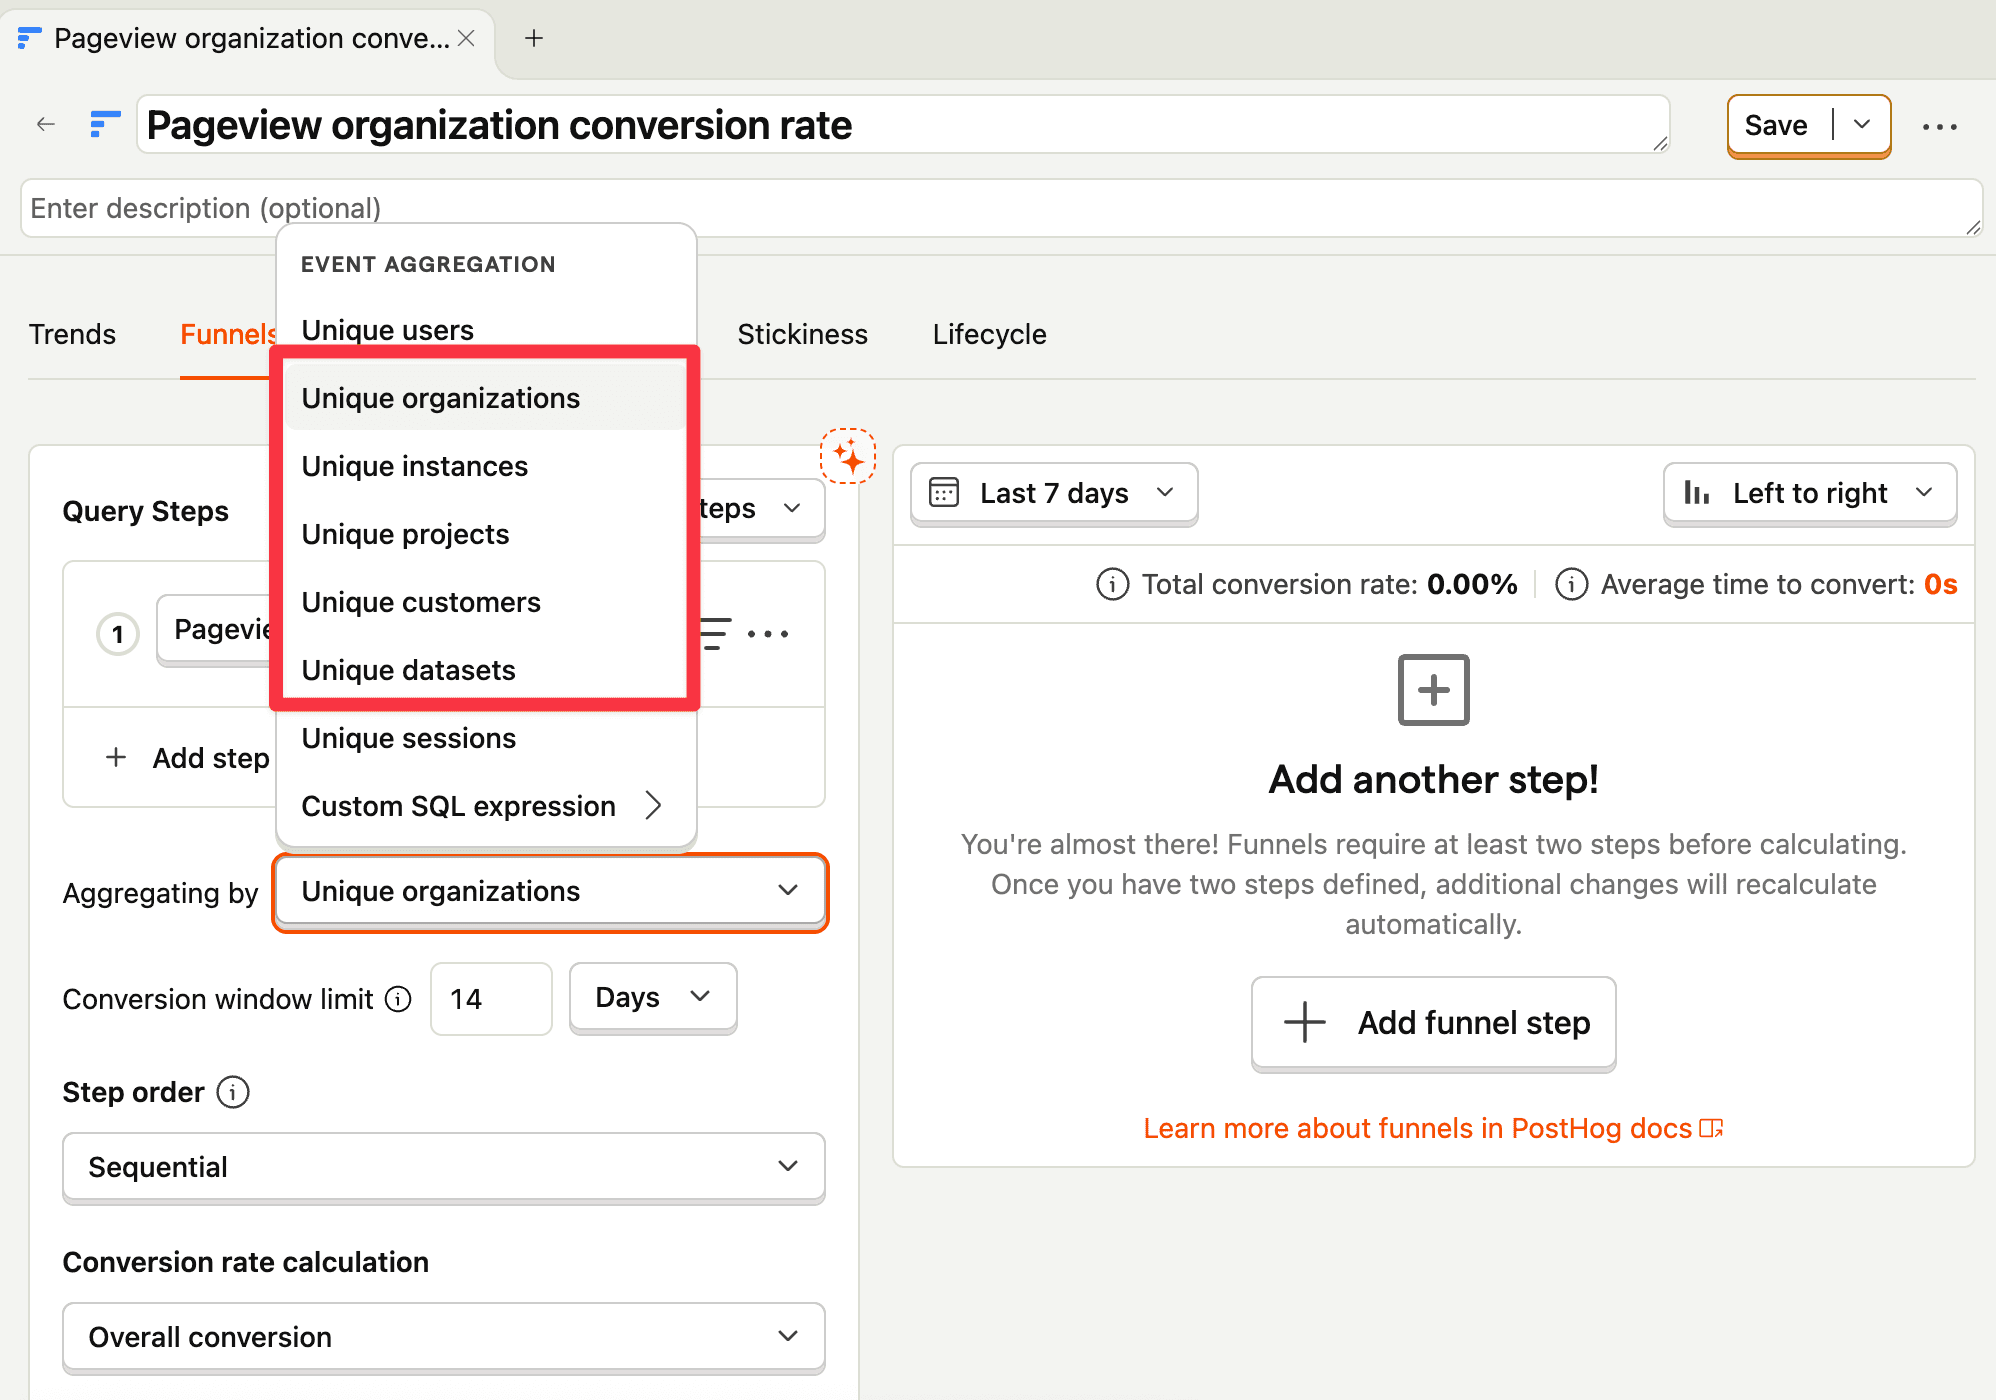
Task: Click Conversion window limit info icon
Action: [398, 999]
